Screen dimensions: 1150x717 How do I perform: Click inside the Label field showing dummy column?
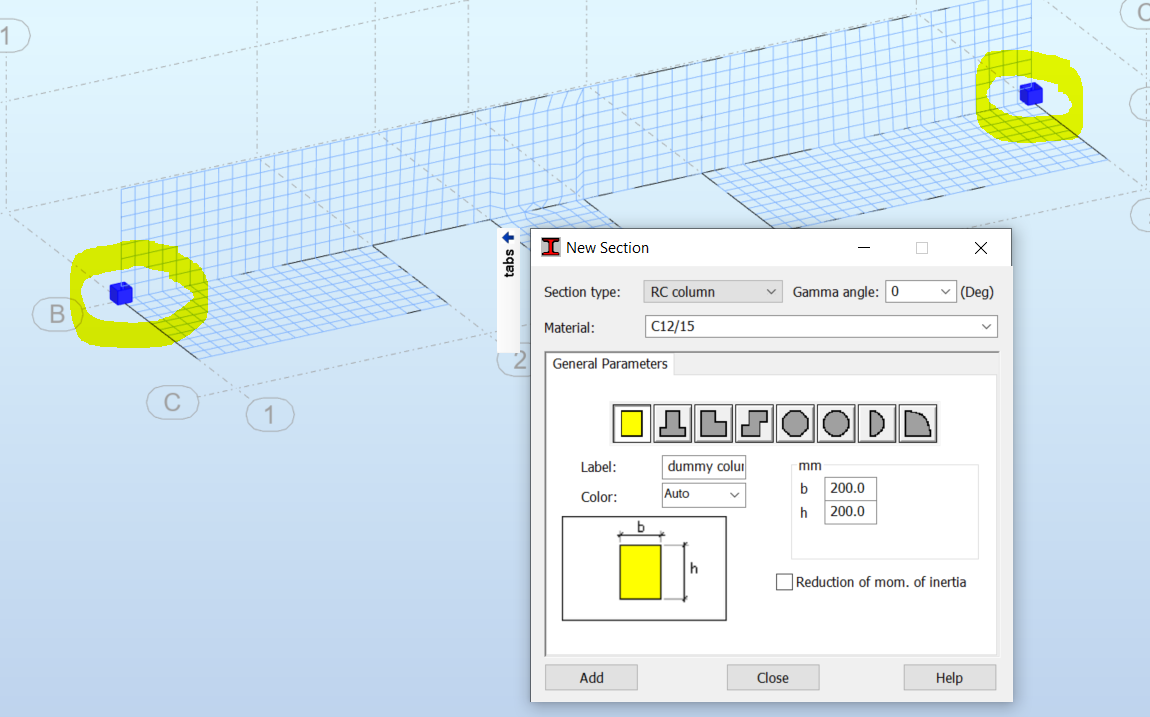(703, 467)
